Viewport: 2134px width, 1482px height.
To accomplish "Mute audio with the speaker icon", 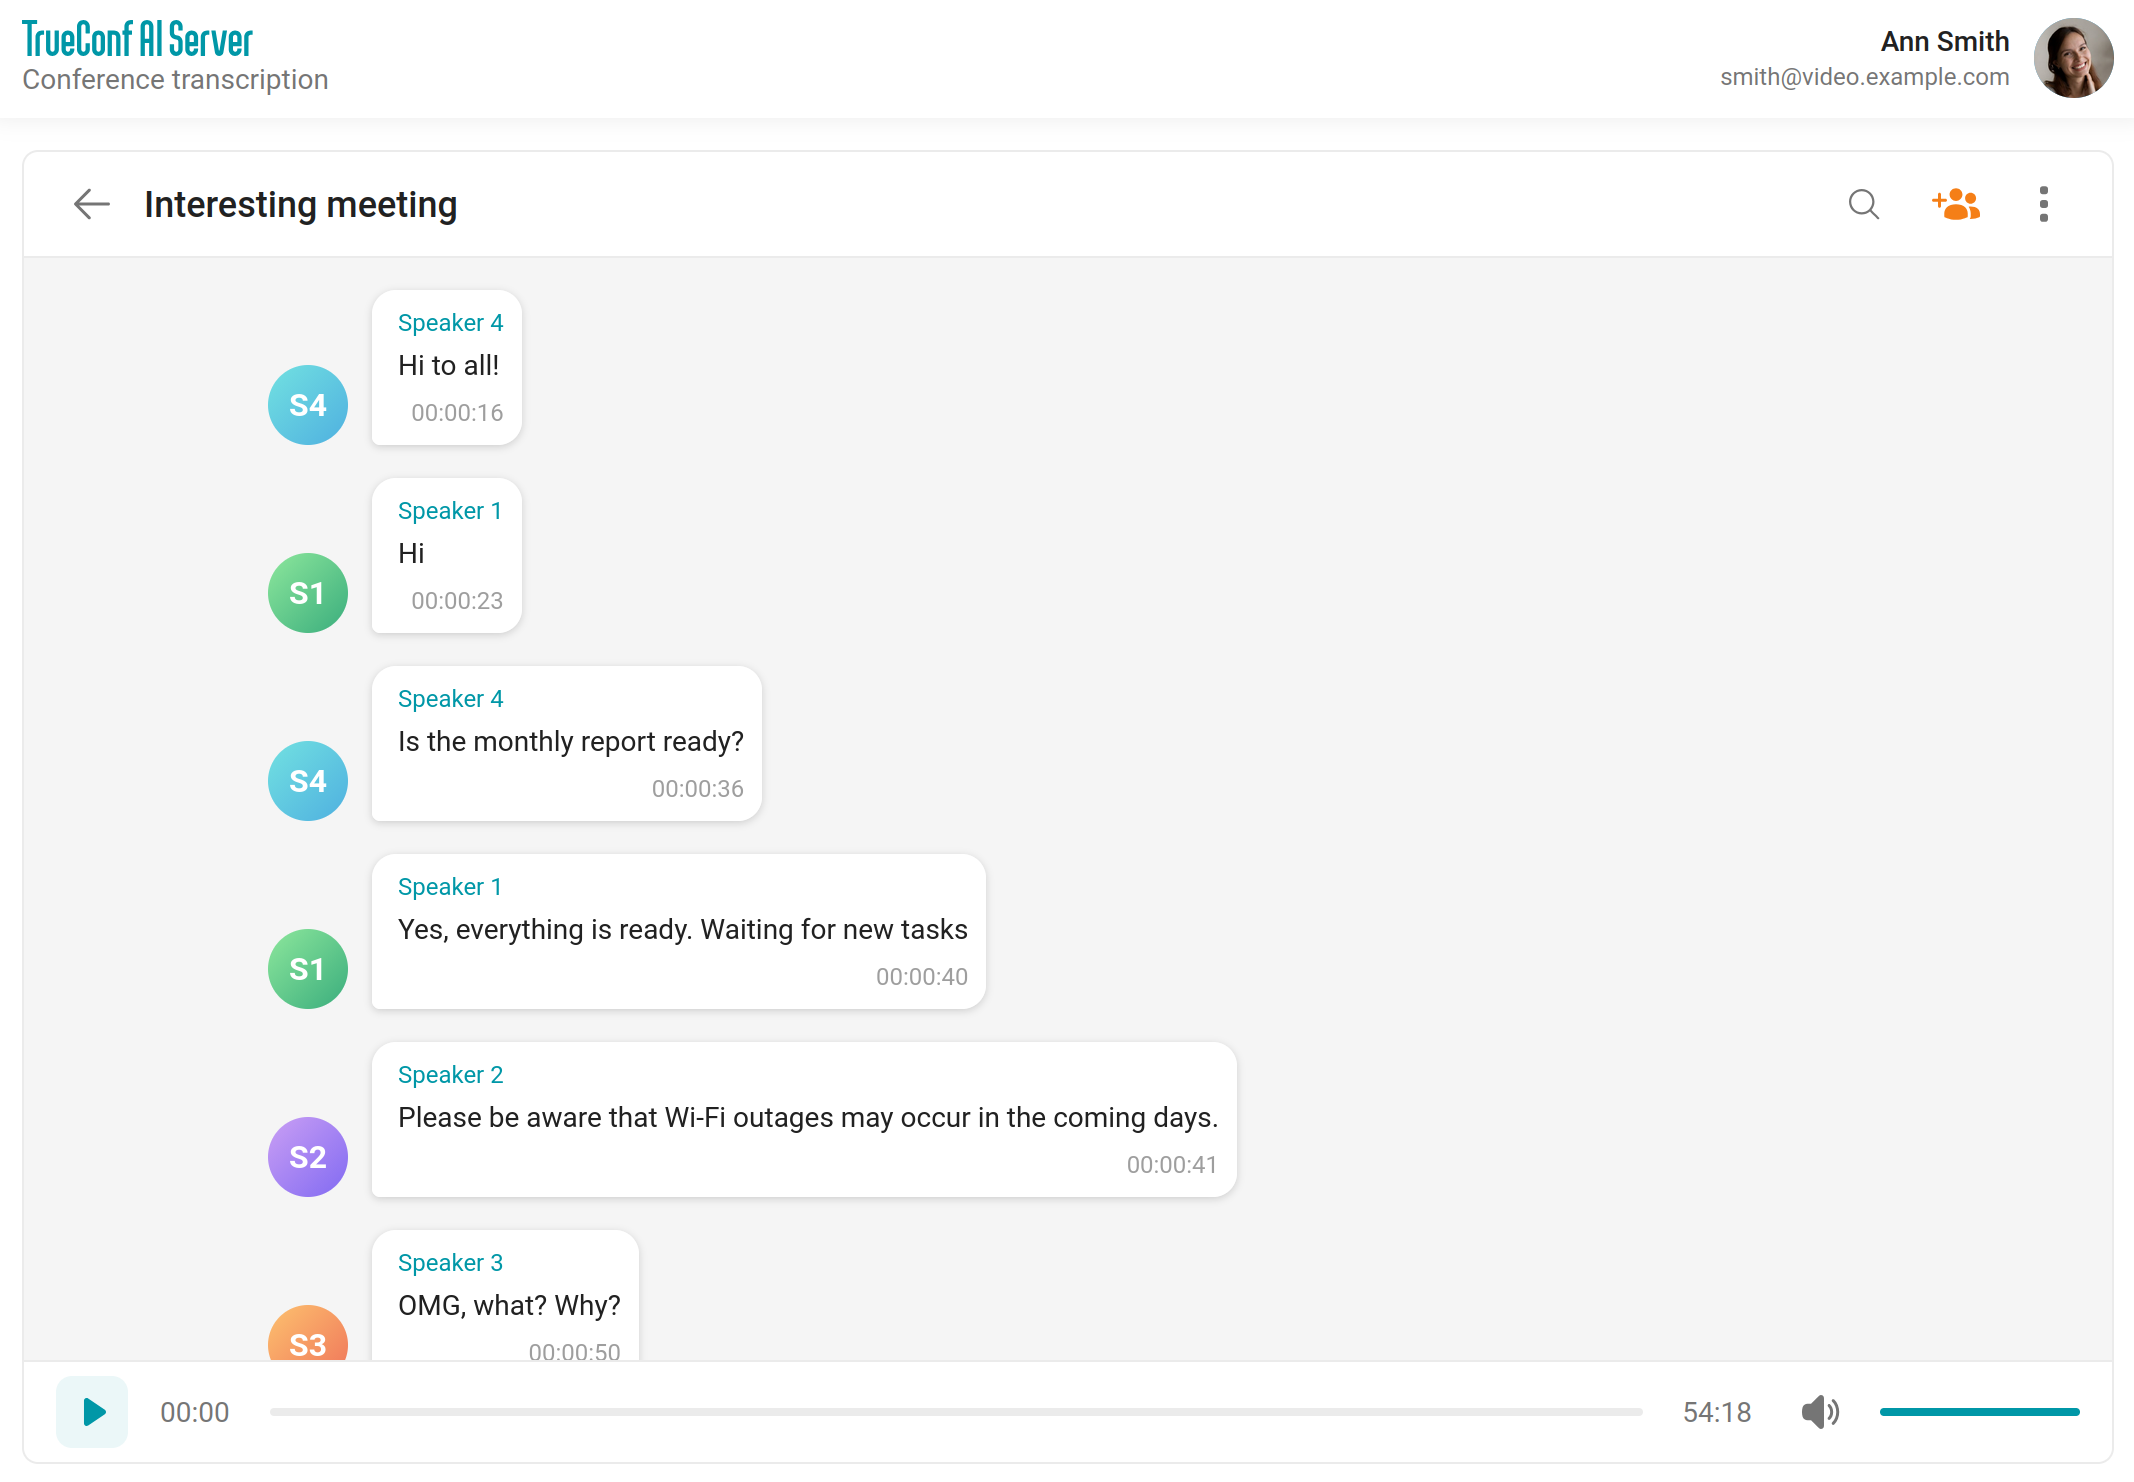I will click(1820, 1412).
